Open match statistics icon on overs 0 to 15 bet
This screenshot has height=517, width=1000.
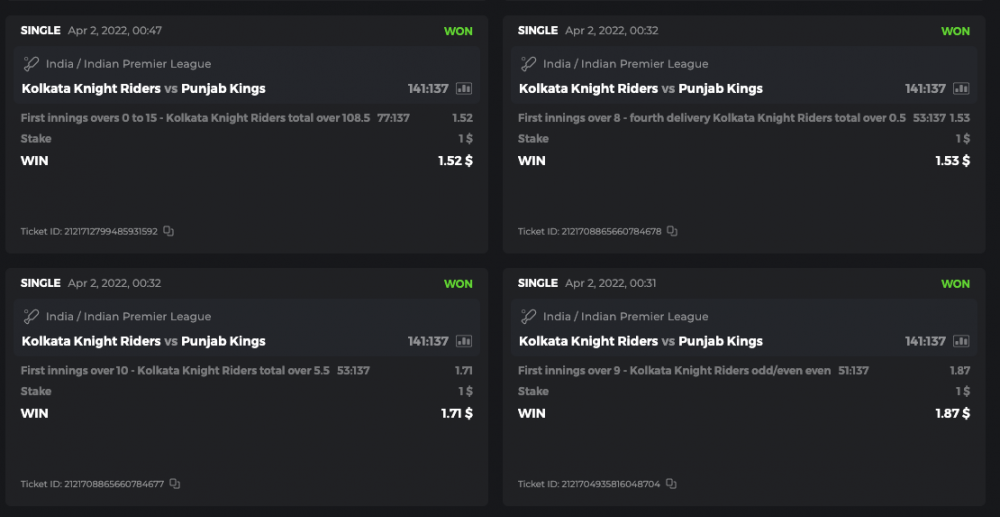(x=464, y=88)
